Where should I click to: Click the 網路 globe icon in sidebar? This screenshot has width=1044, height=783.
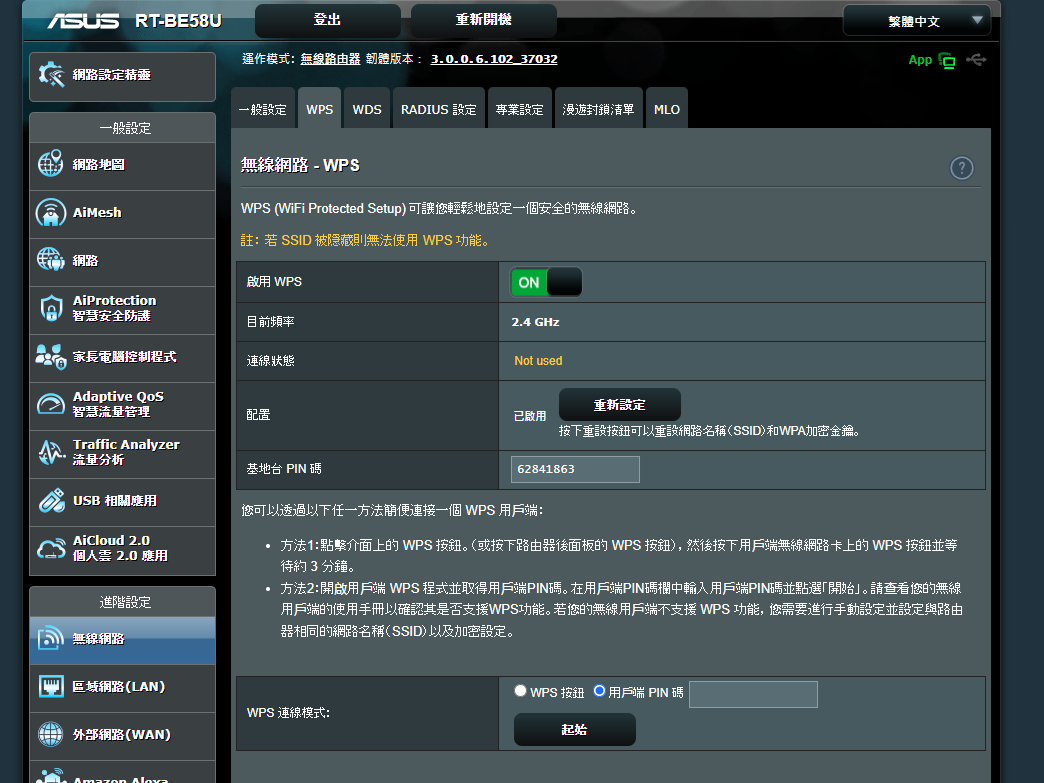pyautogui.click(x=51, y=260)
